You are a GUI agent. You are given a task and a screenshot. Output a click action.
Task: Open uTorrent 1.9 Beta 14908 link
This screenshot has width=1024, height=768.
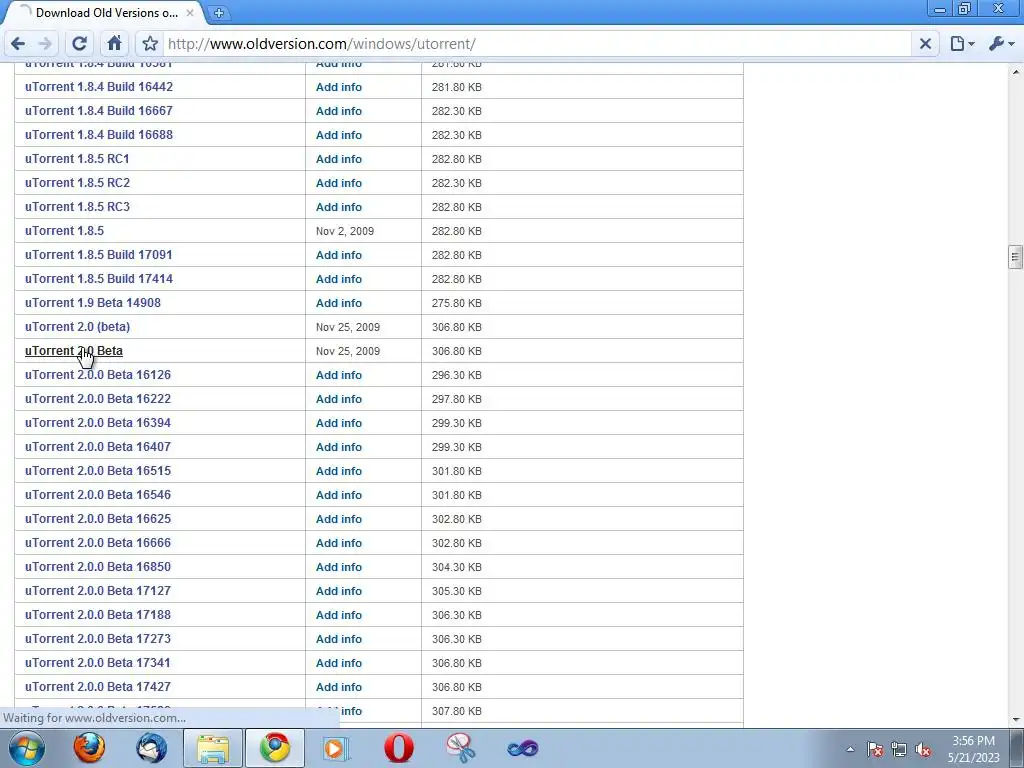tap(93, 303)
